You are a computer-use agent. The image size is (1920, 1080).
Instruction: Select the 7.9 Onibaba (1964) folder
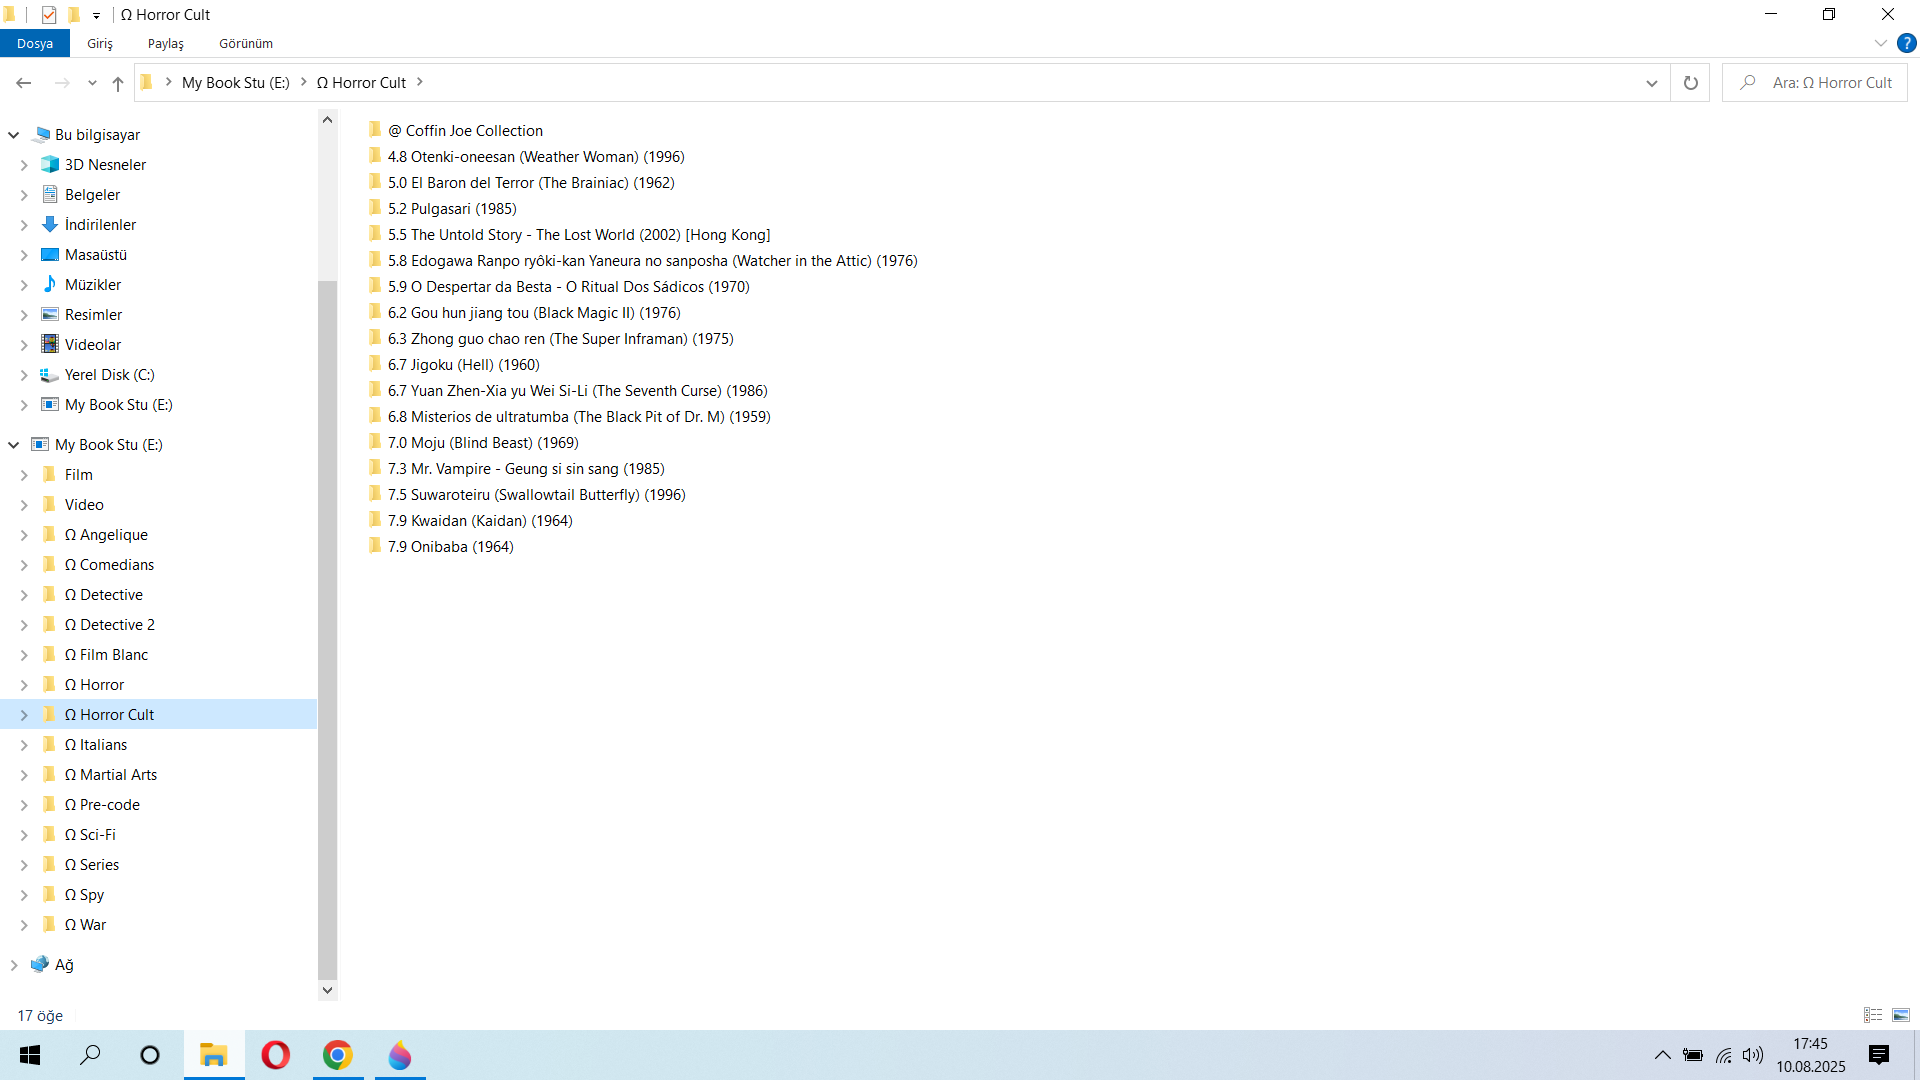[x=450, y=547]
